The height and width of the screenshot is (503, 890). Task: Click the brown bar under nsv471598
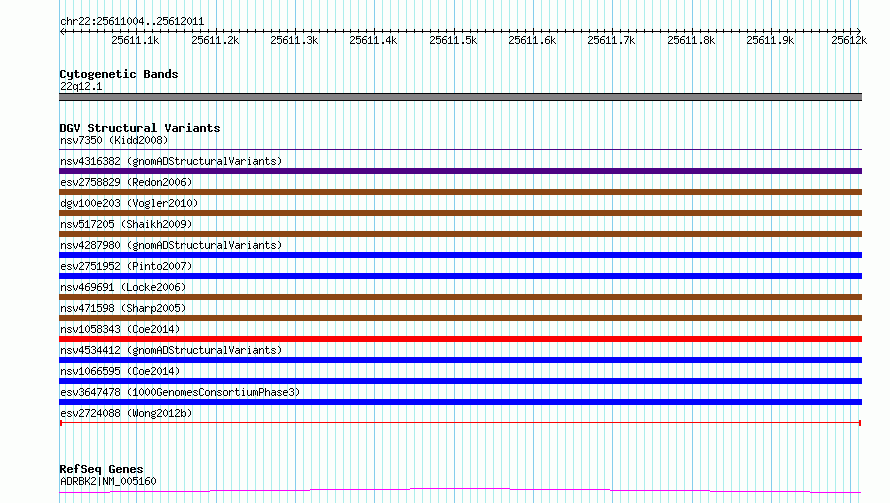coord(460,318)
